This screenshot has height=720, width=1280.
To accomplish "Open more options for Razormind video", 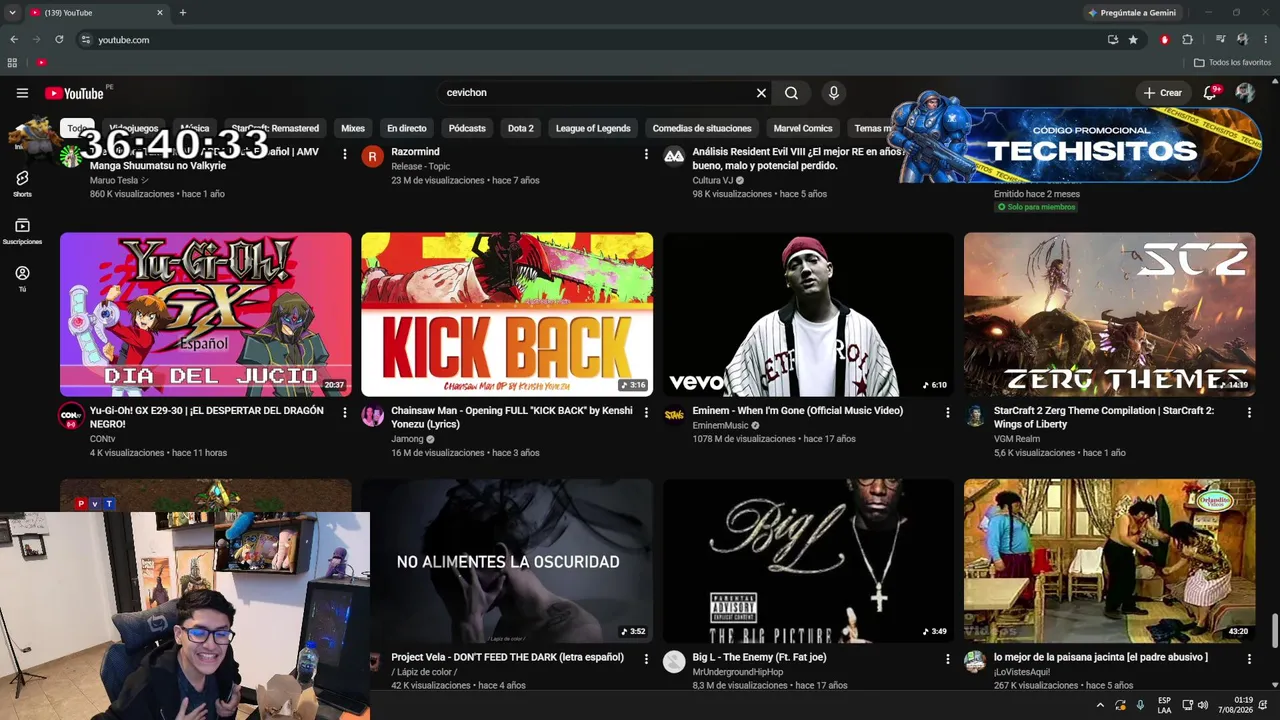I will click(646, 154).
